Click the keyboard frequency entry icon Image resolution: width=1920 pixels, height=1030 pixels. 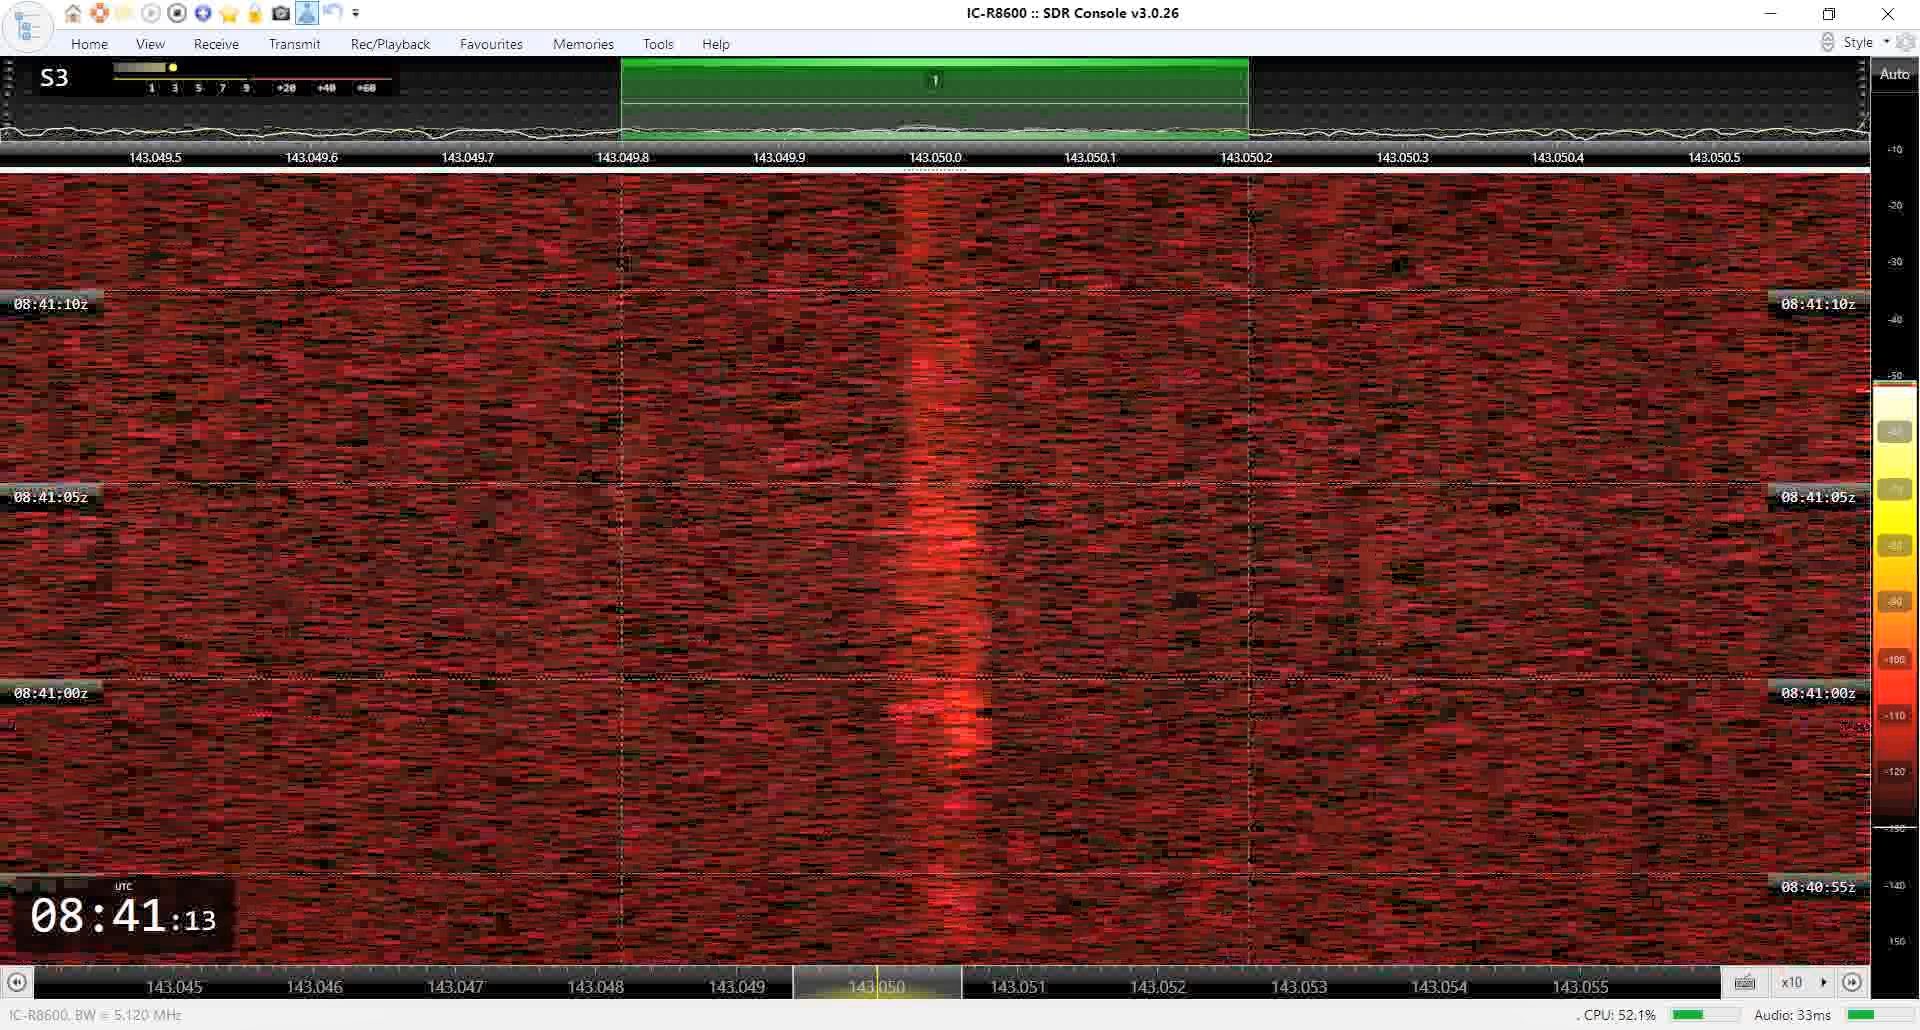point(1745,983)
